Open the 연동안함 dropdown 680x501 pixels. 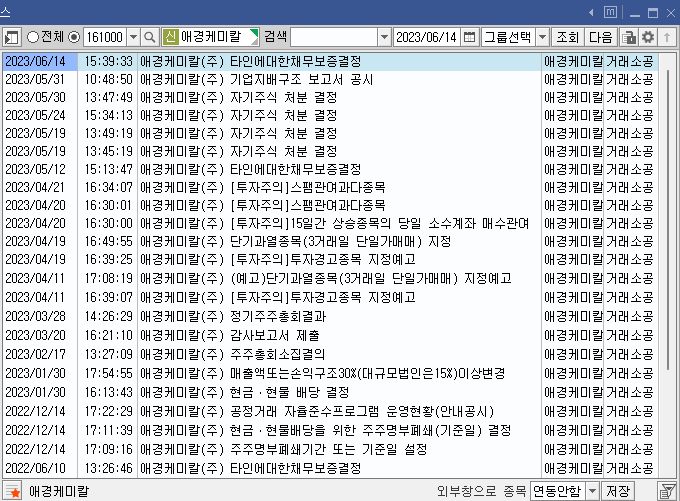pos(592,491)
